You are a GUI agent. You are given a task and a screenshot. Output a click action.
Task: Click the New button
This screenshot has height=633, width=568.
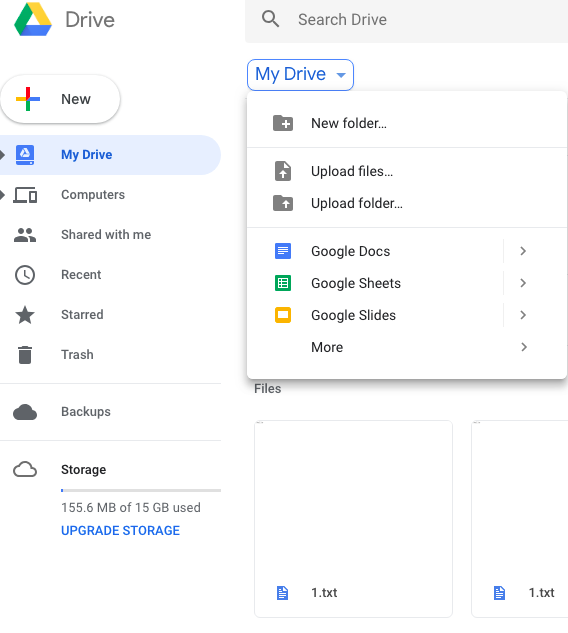click(60, 99)
